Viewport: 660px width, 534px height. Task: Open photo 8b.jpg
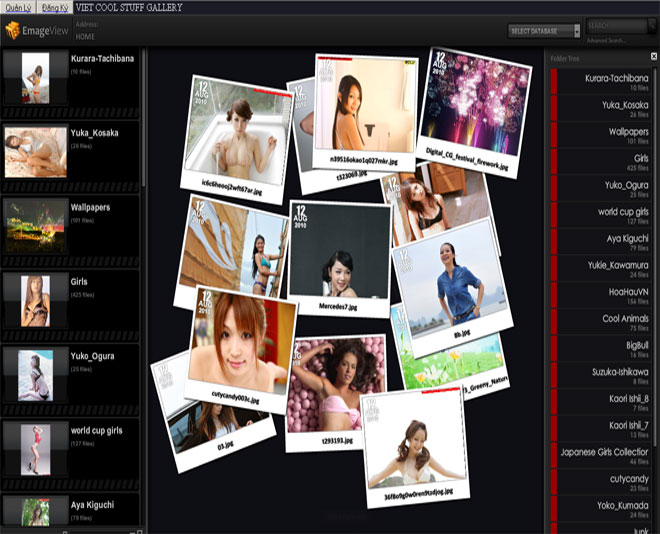tap(452, 286)
